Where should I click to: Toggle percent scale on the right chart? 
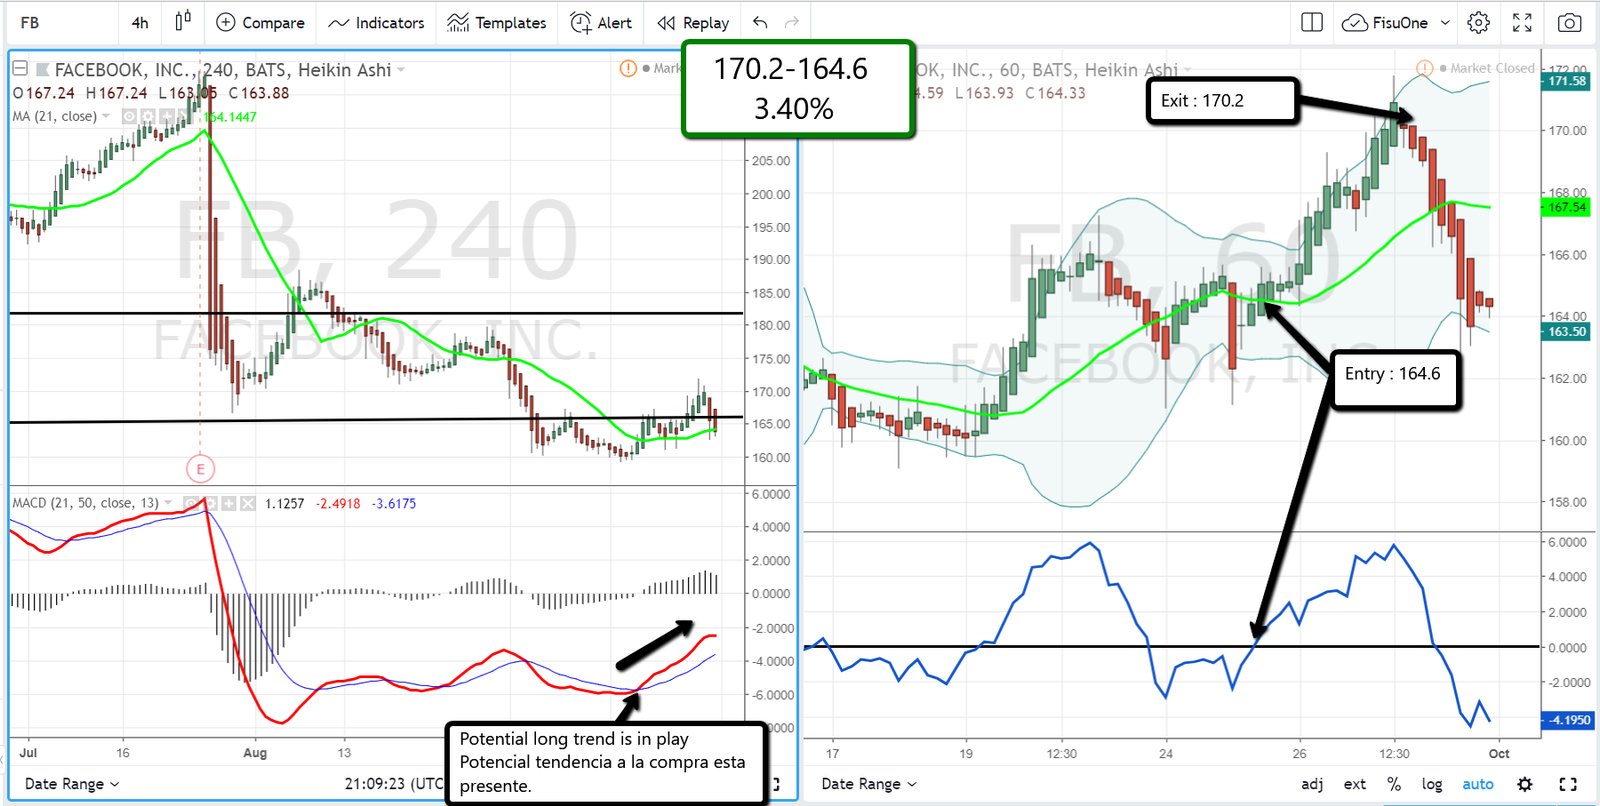coord(1394,784)
